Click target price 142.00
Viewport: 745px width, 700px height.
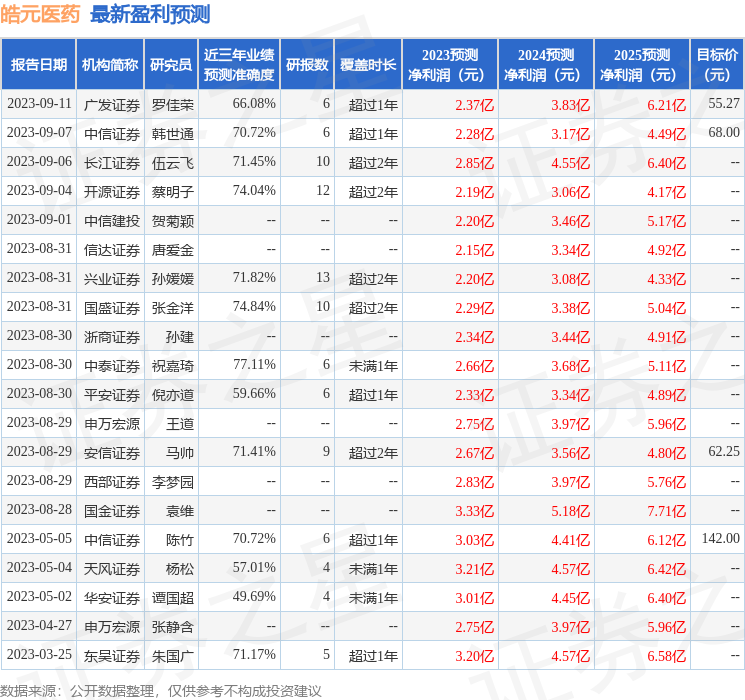[721, 538]
